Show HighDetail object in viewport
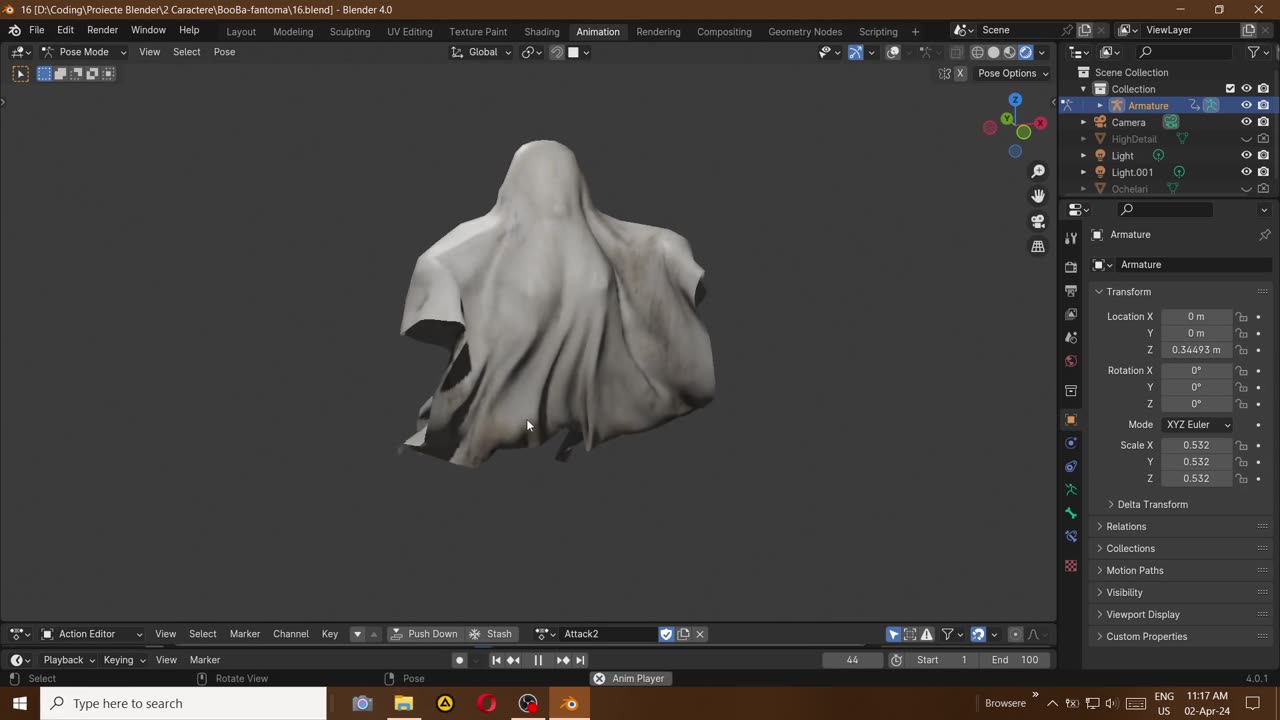This screenshot has height=720, width=1280. pos(1247,139)
